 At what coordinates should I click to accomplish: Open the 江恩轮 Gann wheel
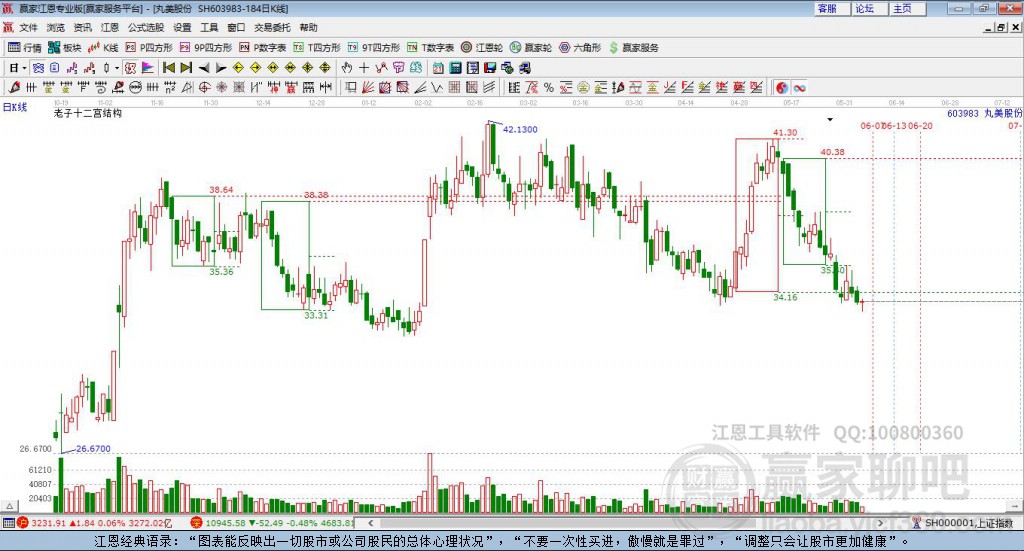click(482, 48)
